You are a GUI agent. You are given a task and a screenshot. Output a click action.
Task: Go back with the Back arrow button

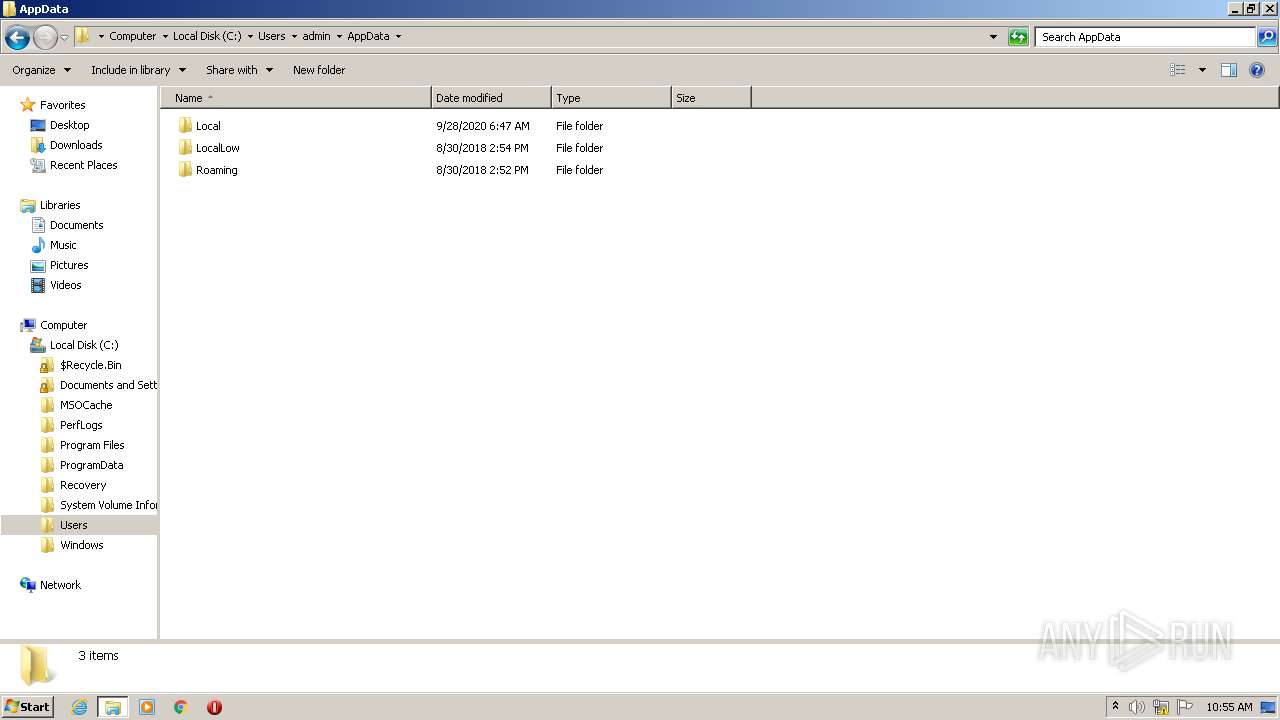pyautogui.click(x=17, y=38)
